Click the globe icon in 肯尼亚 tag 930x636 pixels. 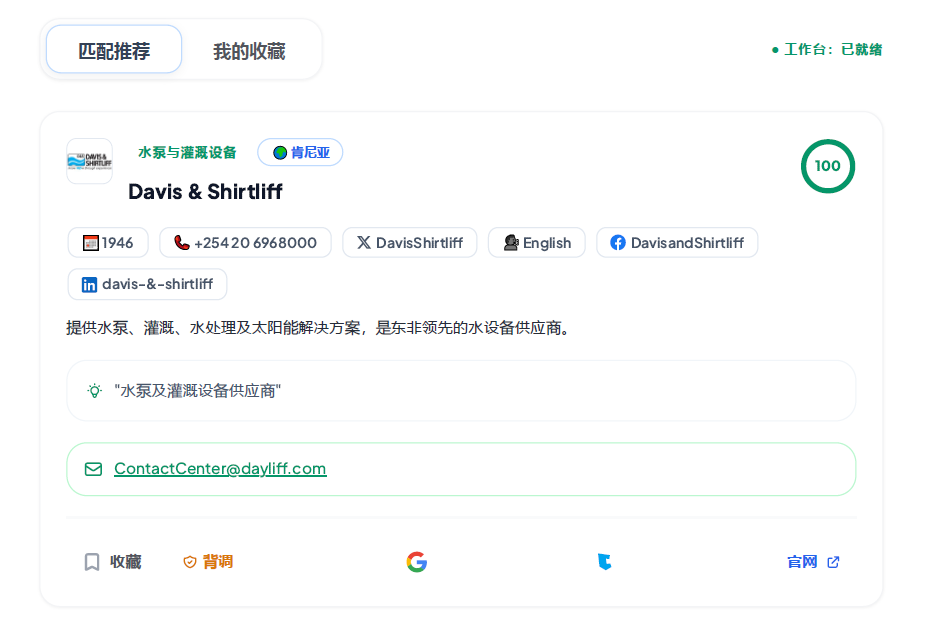280,152
